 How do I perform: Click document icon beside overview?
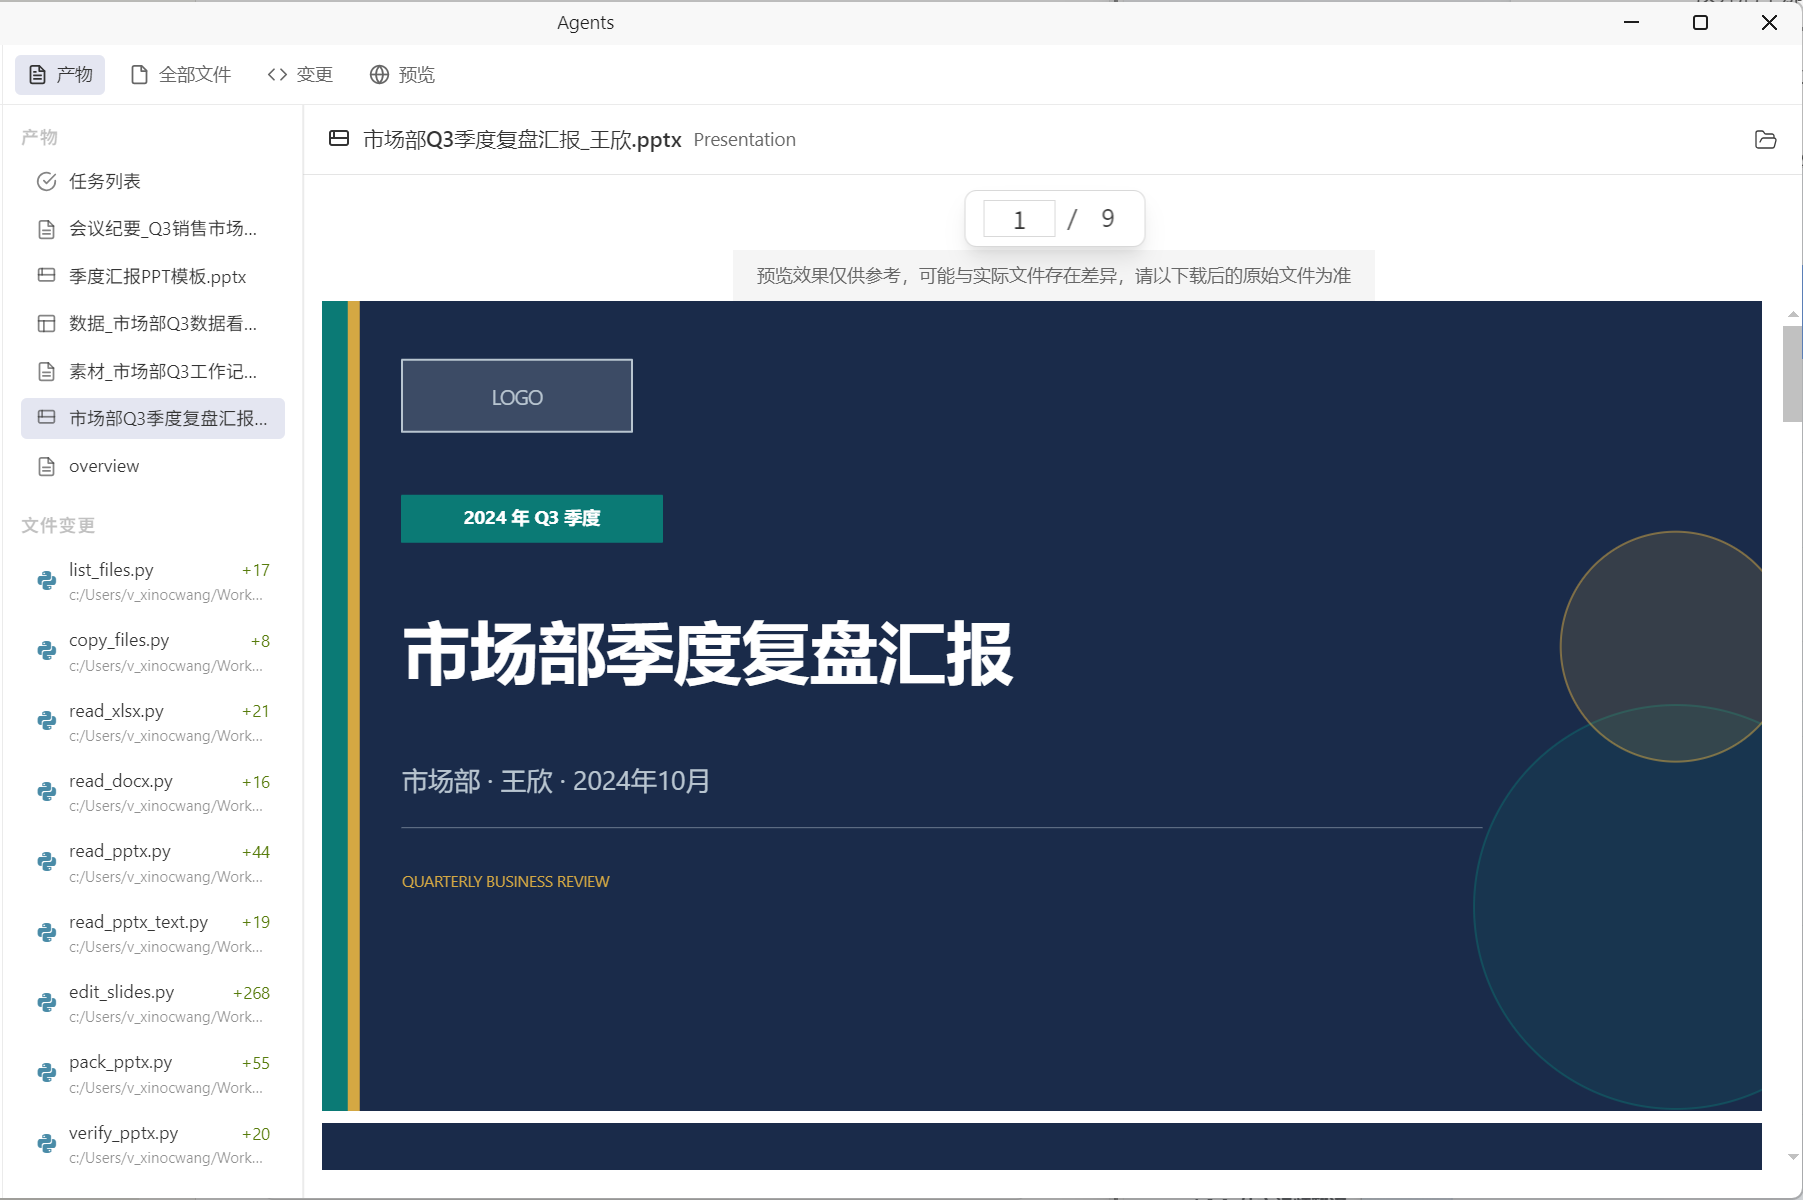pyautogui.click(x=46, y=467)
